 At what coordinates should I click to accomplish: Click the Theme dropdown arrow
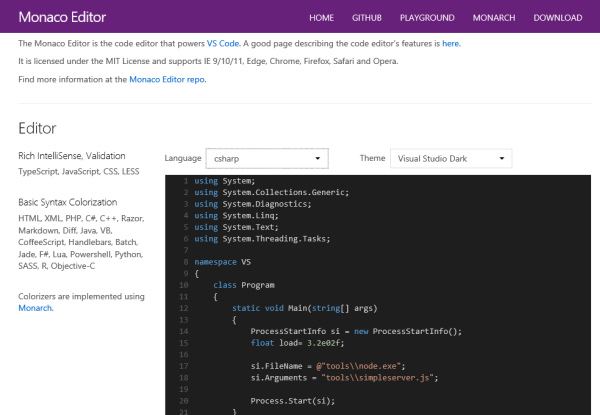pos(501,158)
